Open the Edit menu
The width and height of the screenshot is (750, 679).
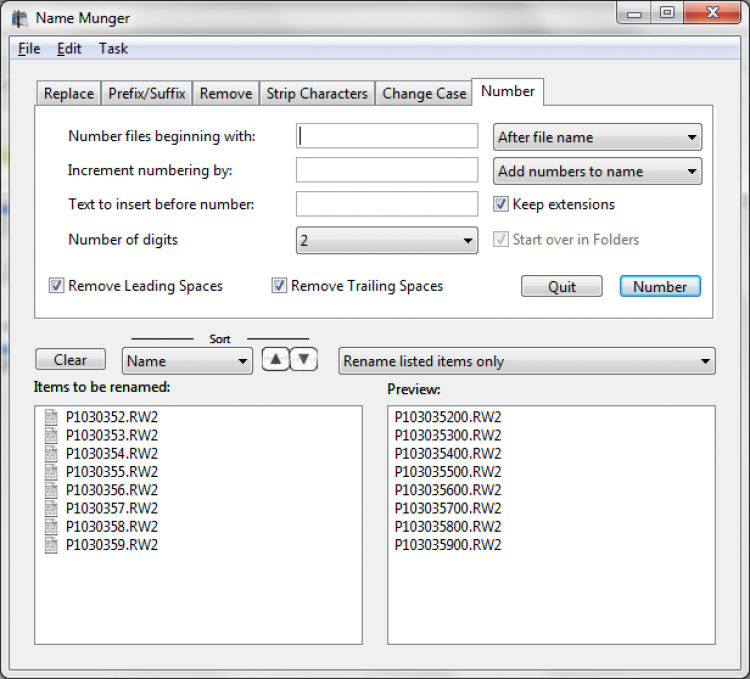click(x=69, y=49)
